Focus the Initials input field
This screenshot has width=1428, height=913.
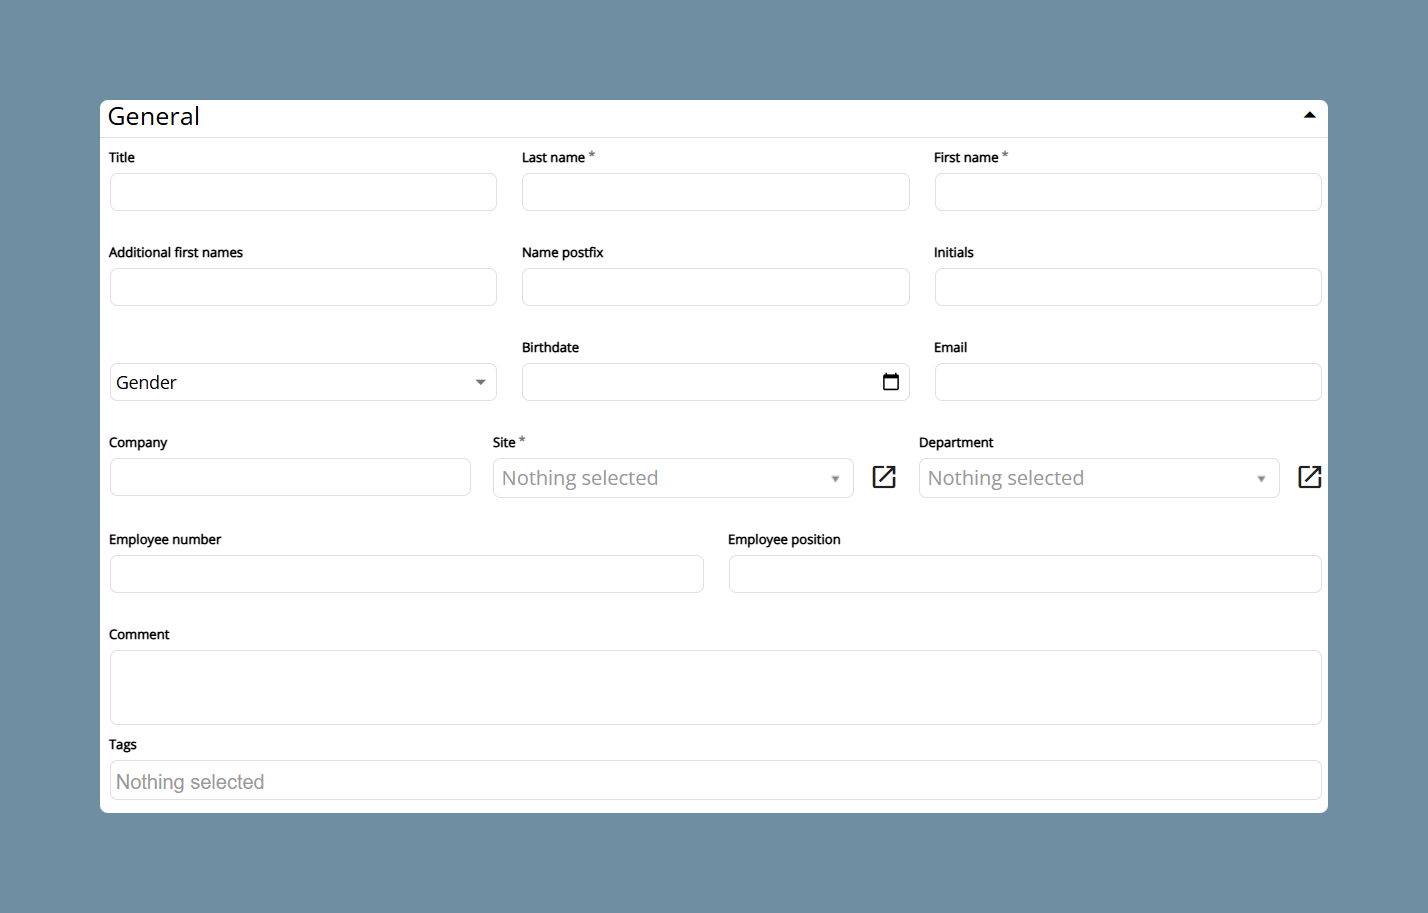pos(1128,287)
